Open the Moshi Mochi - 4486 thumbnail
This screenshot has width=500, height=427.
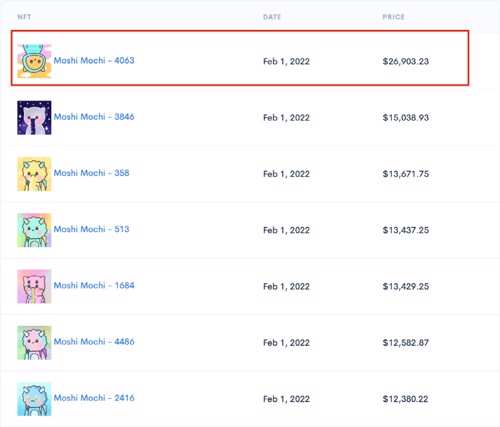(34, 343)
